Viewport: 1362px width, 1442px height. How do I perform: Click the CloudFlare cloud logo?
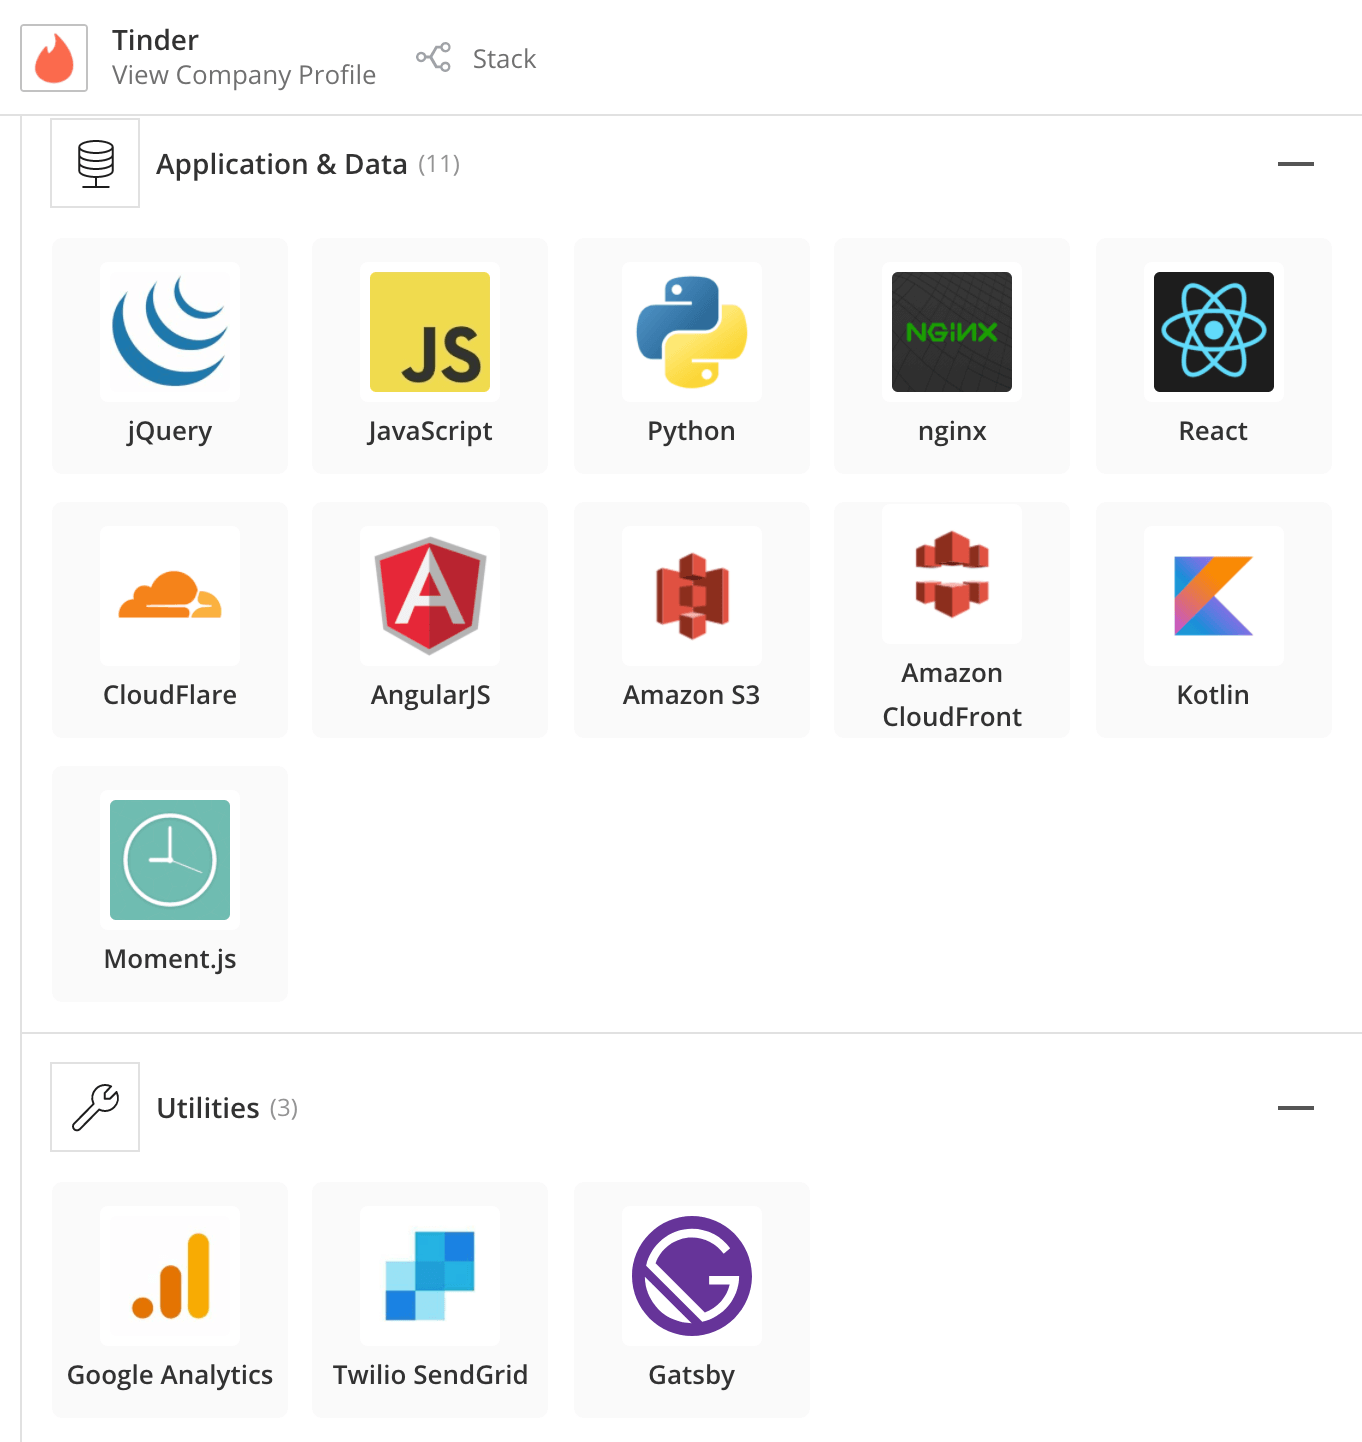tap(170, 596)
